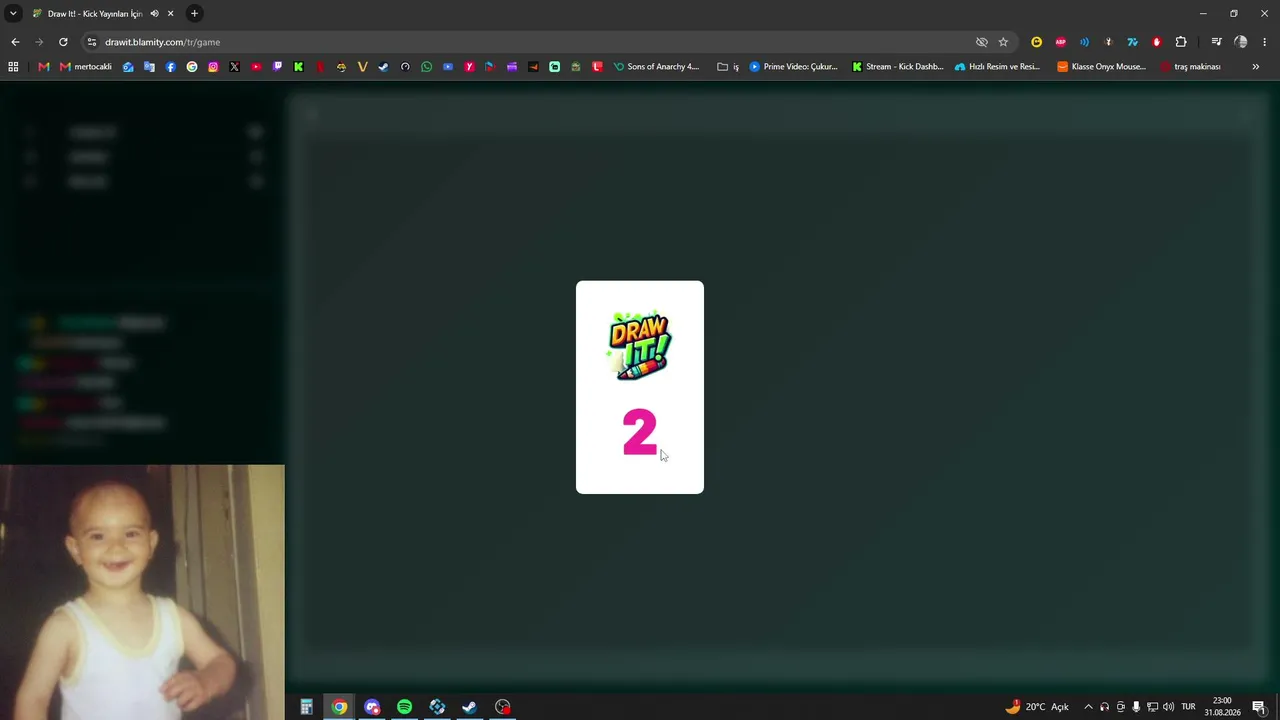Viewport: 1280px width, 720px height.
Task: Open the Chrome three-dot menu
Action: tap(1265, 42)
